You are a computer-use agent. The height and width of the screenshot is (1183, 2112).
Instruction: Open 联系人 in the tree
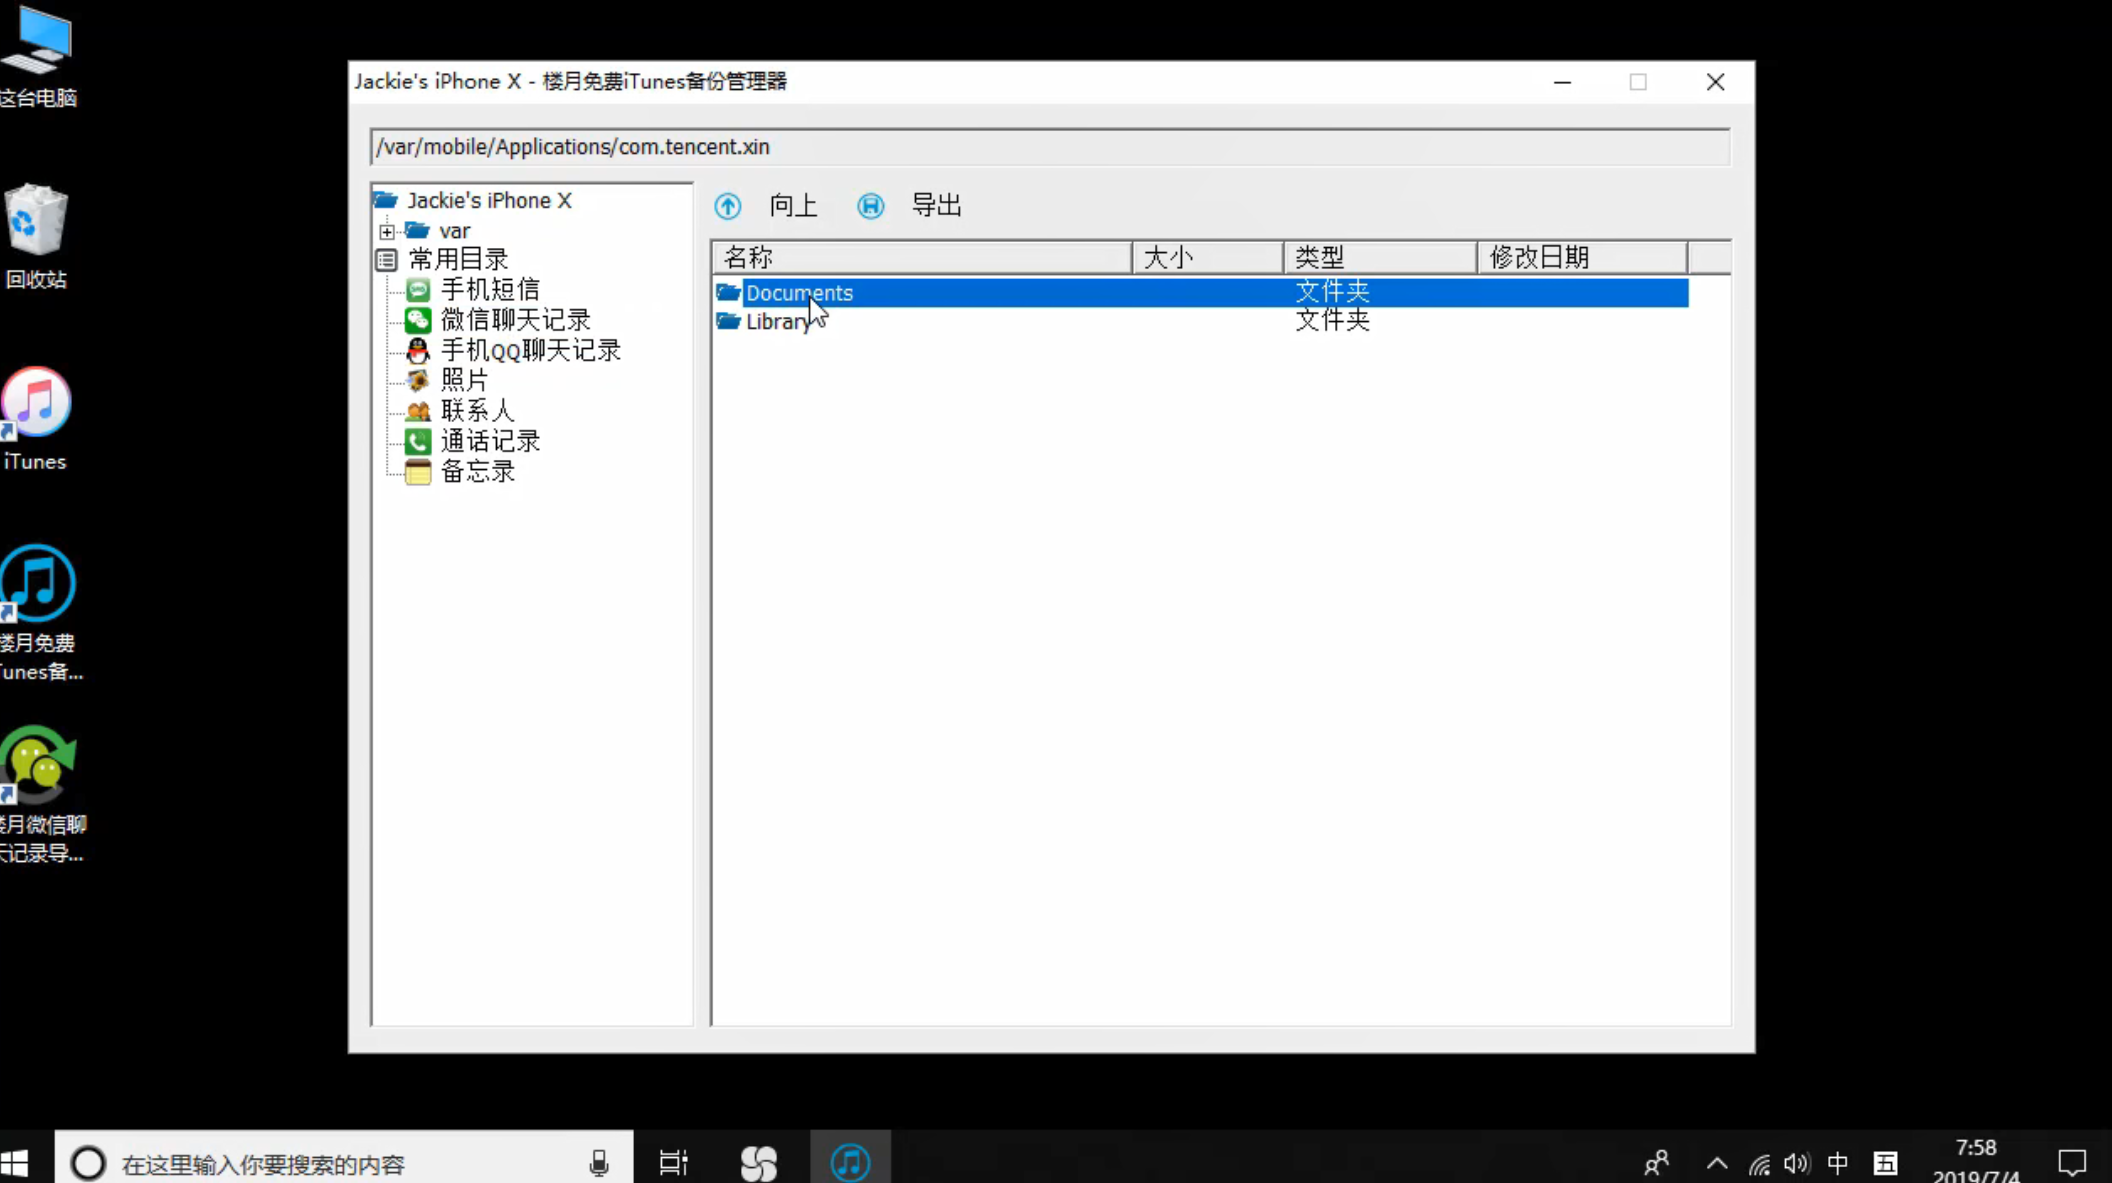point(477,411)
